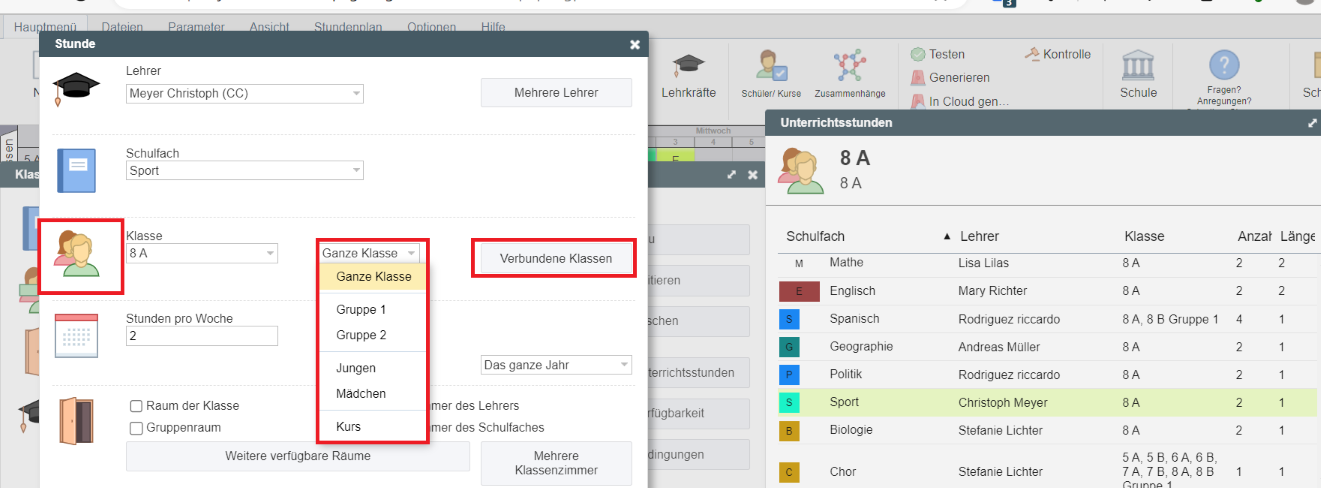Click the green Testen badge icon
The height and width of the screenshot is (488, 1321).
(918, 54)
